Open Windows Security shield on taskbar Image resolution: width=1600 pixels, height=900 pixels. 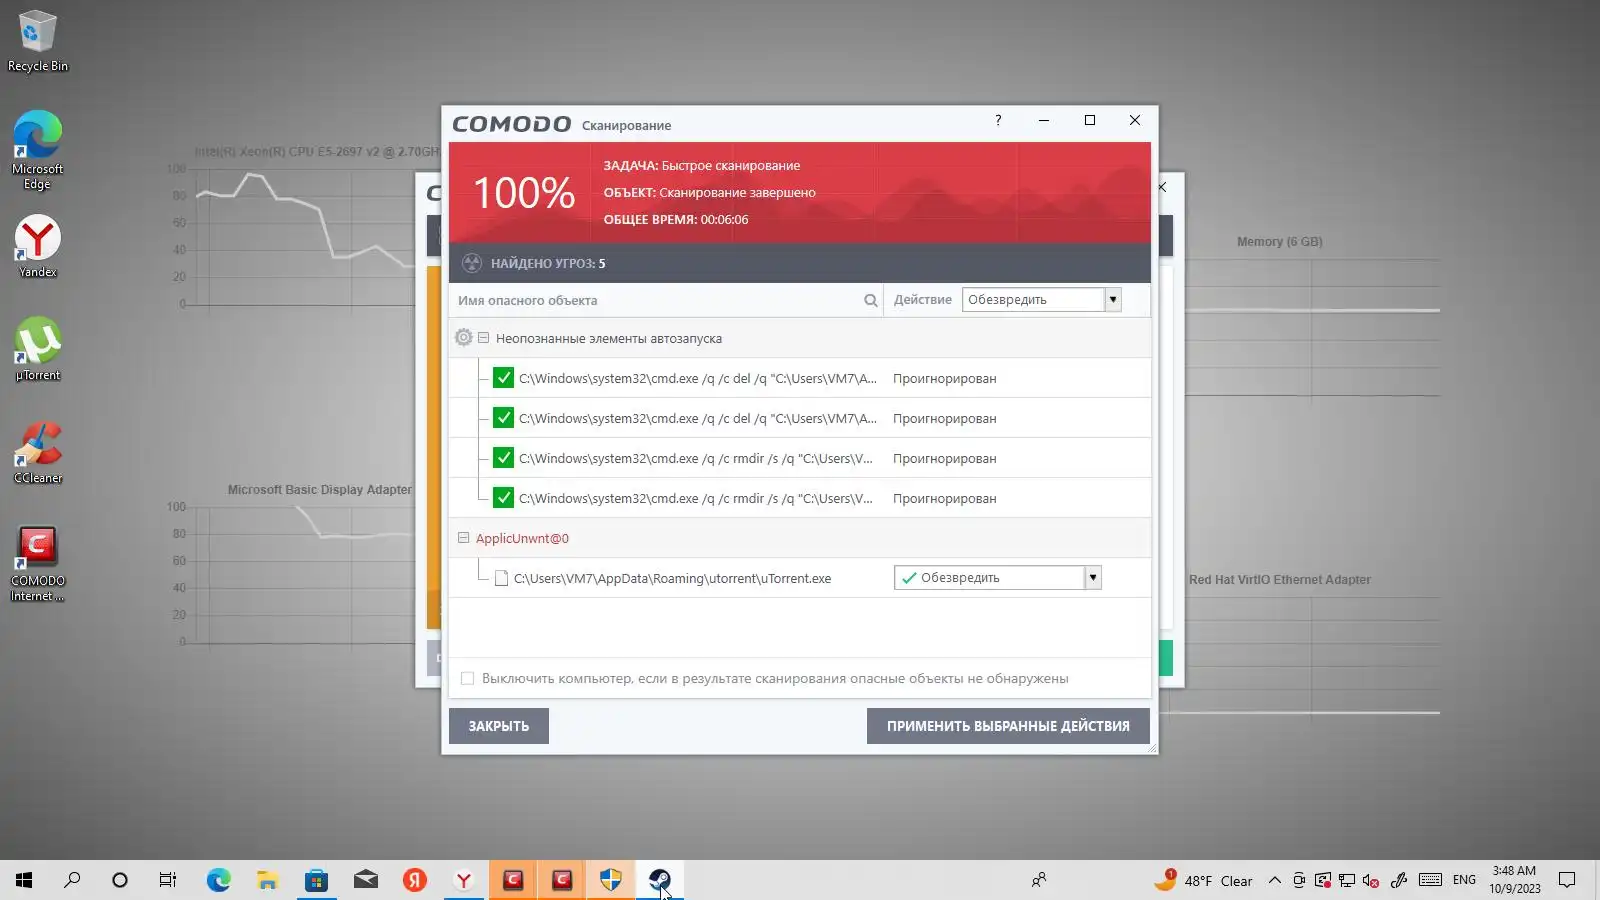coord(611,880)
